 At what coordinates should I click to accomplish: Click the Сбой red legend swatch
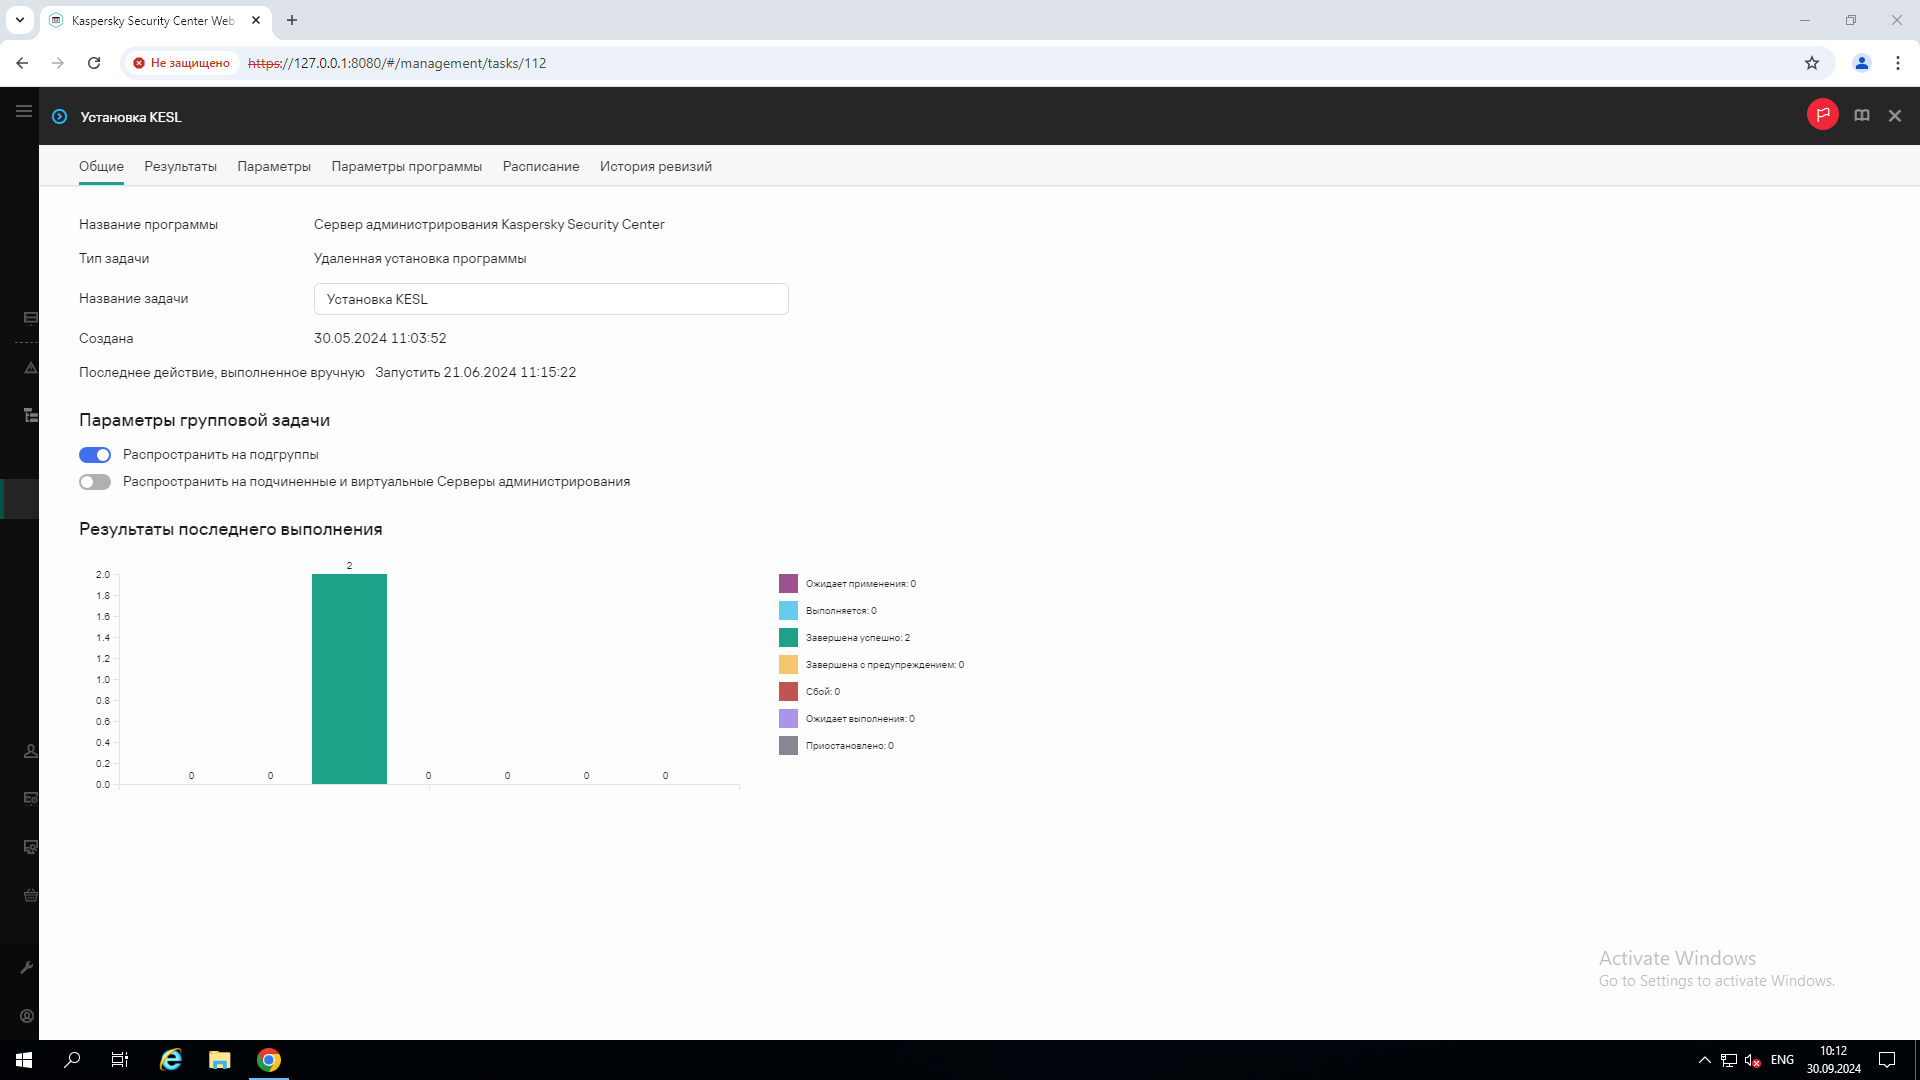pyautogui.click(x=788, y=692)
